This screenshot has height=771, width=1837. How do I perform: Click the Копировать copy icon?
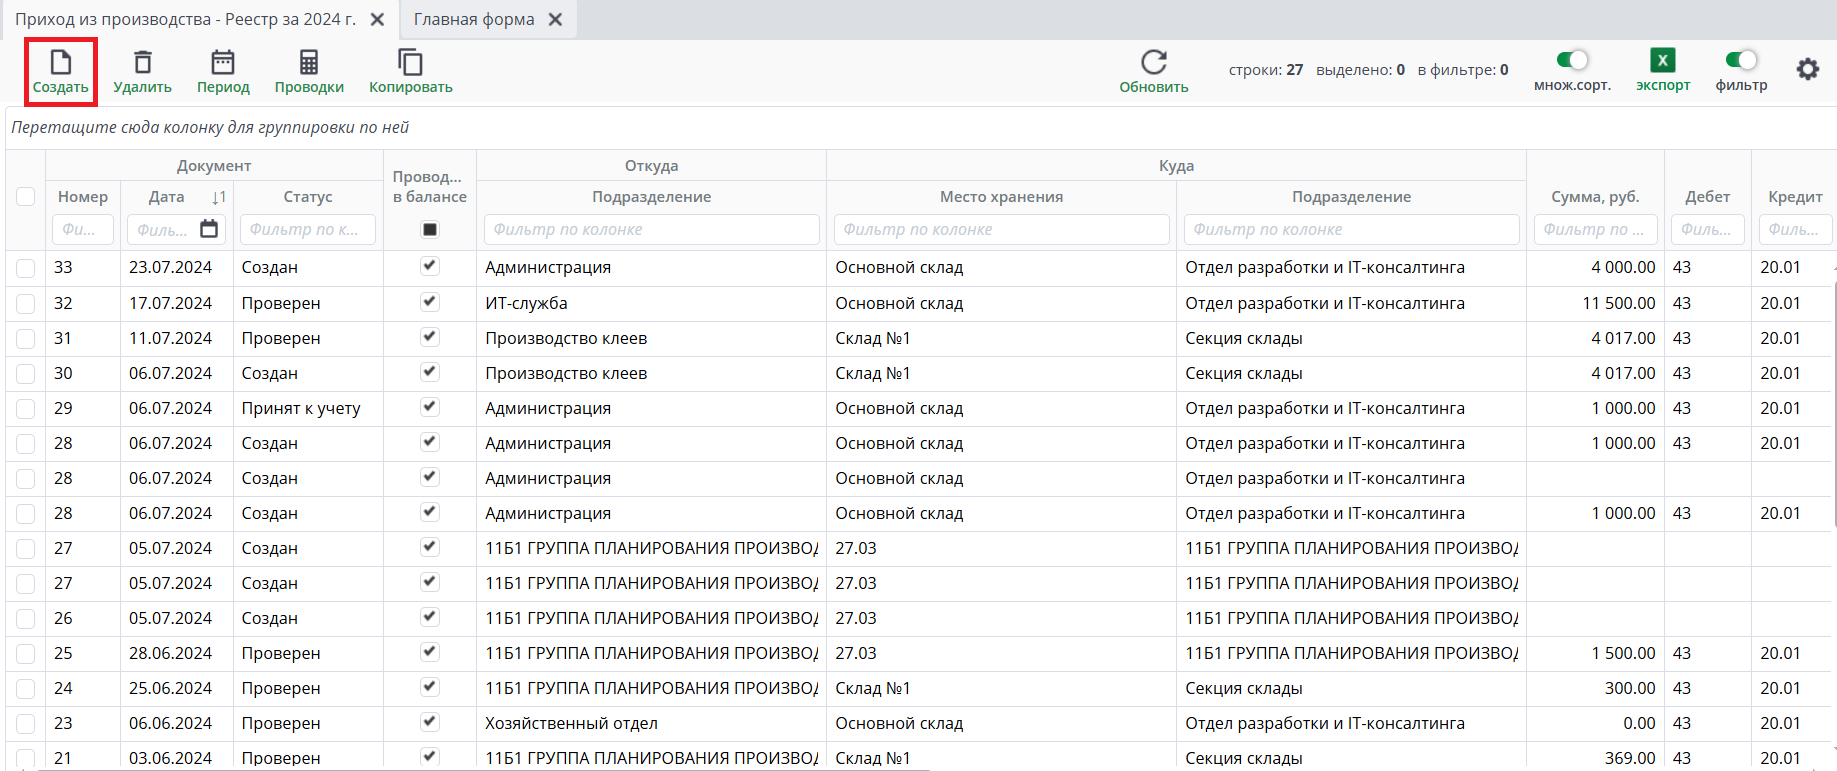410,63
